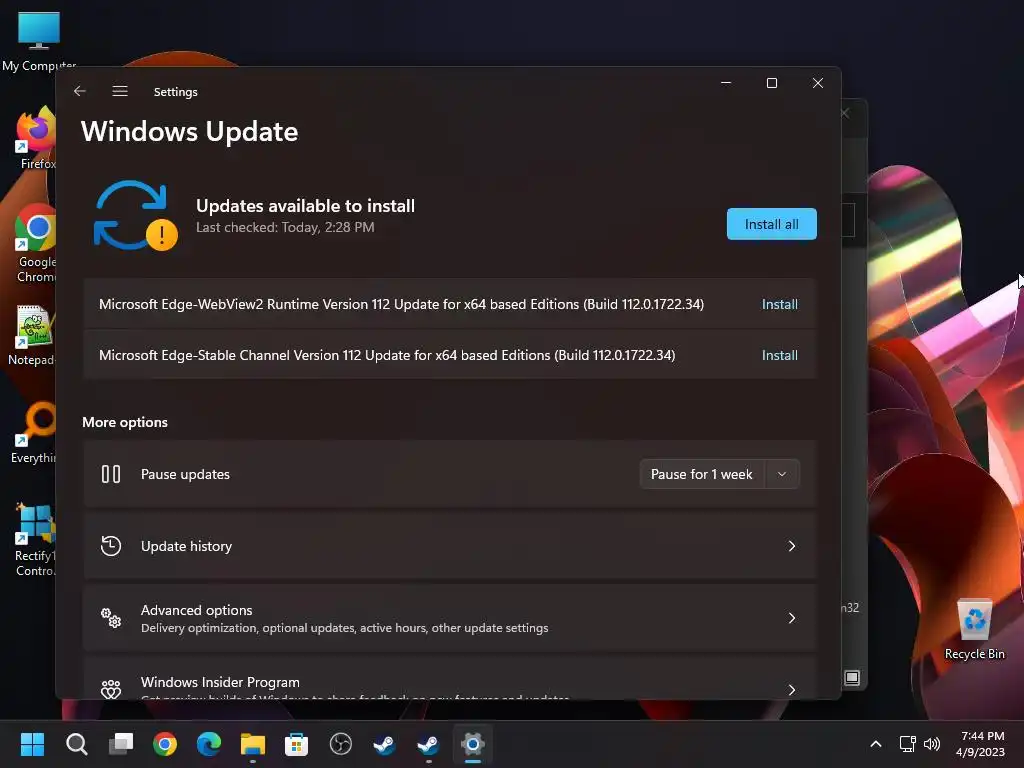Open Task View from the taskbar
Screen dimensions: 1024x768
tap(121, 744)
